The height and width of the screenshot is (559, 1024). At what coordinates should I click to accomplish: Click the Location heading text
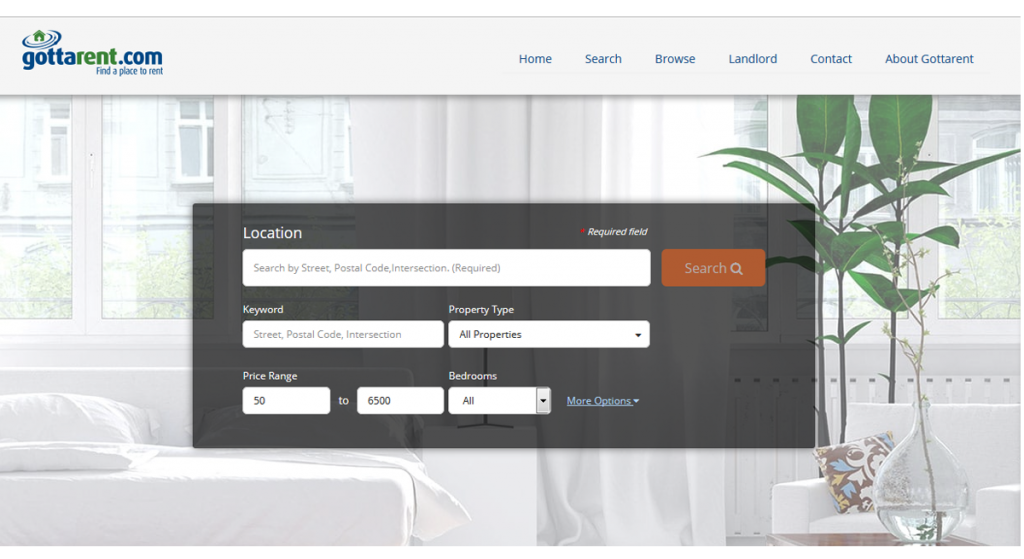tap(272, 233)
